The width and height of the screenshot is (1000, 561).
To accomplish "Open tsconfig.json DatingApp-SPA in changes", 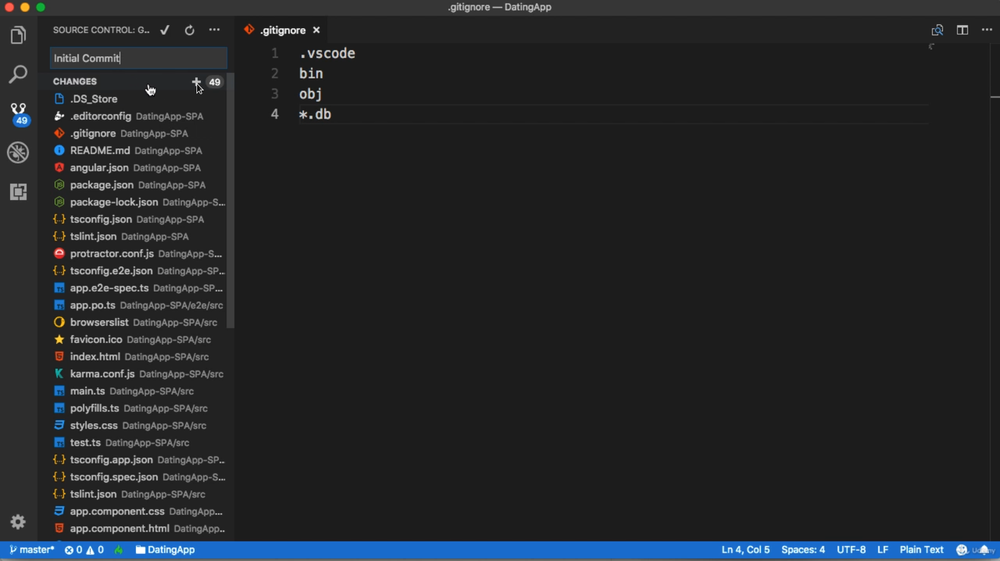I will tap(138, 219).
